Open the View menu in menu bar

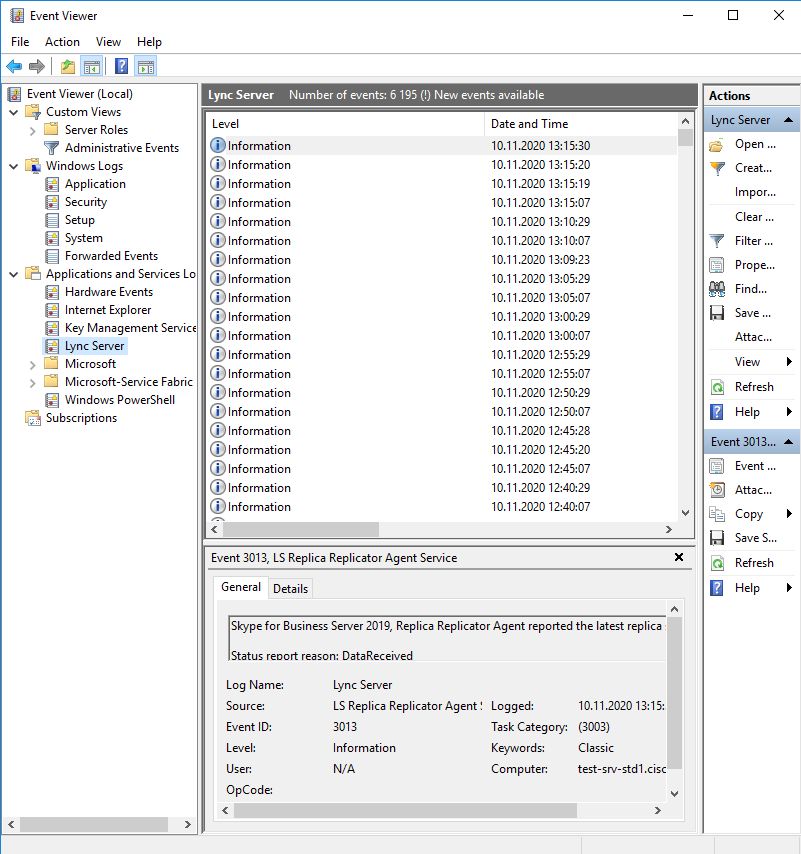point(108,42)
